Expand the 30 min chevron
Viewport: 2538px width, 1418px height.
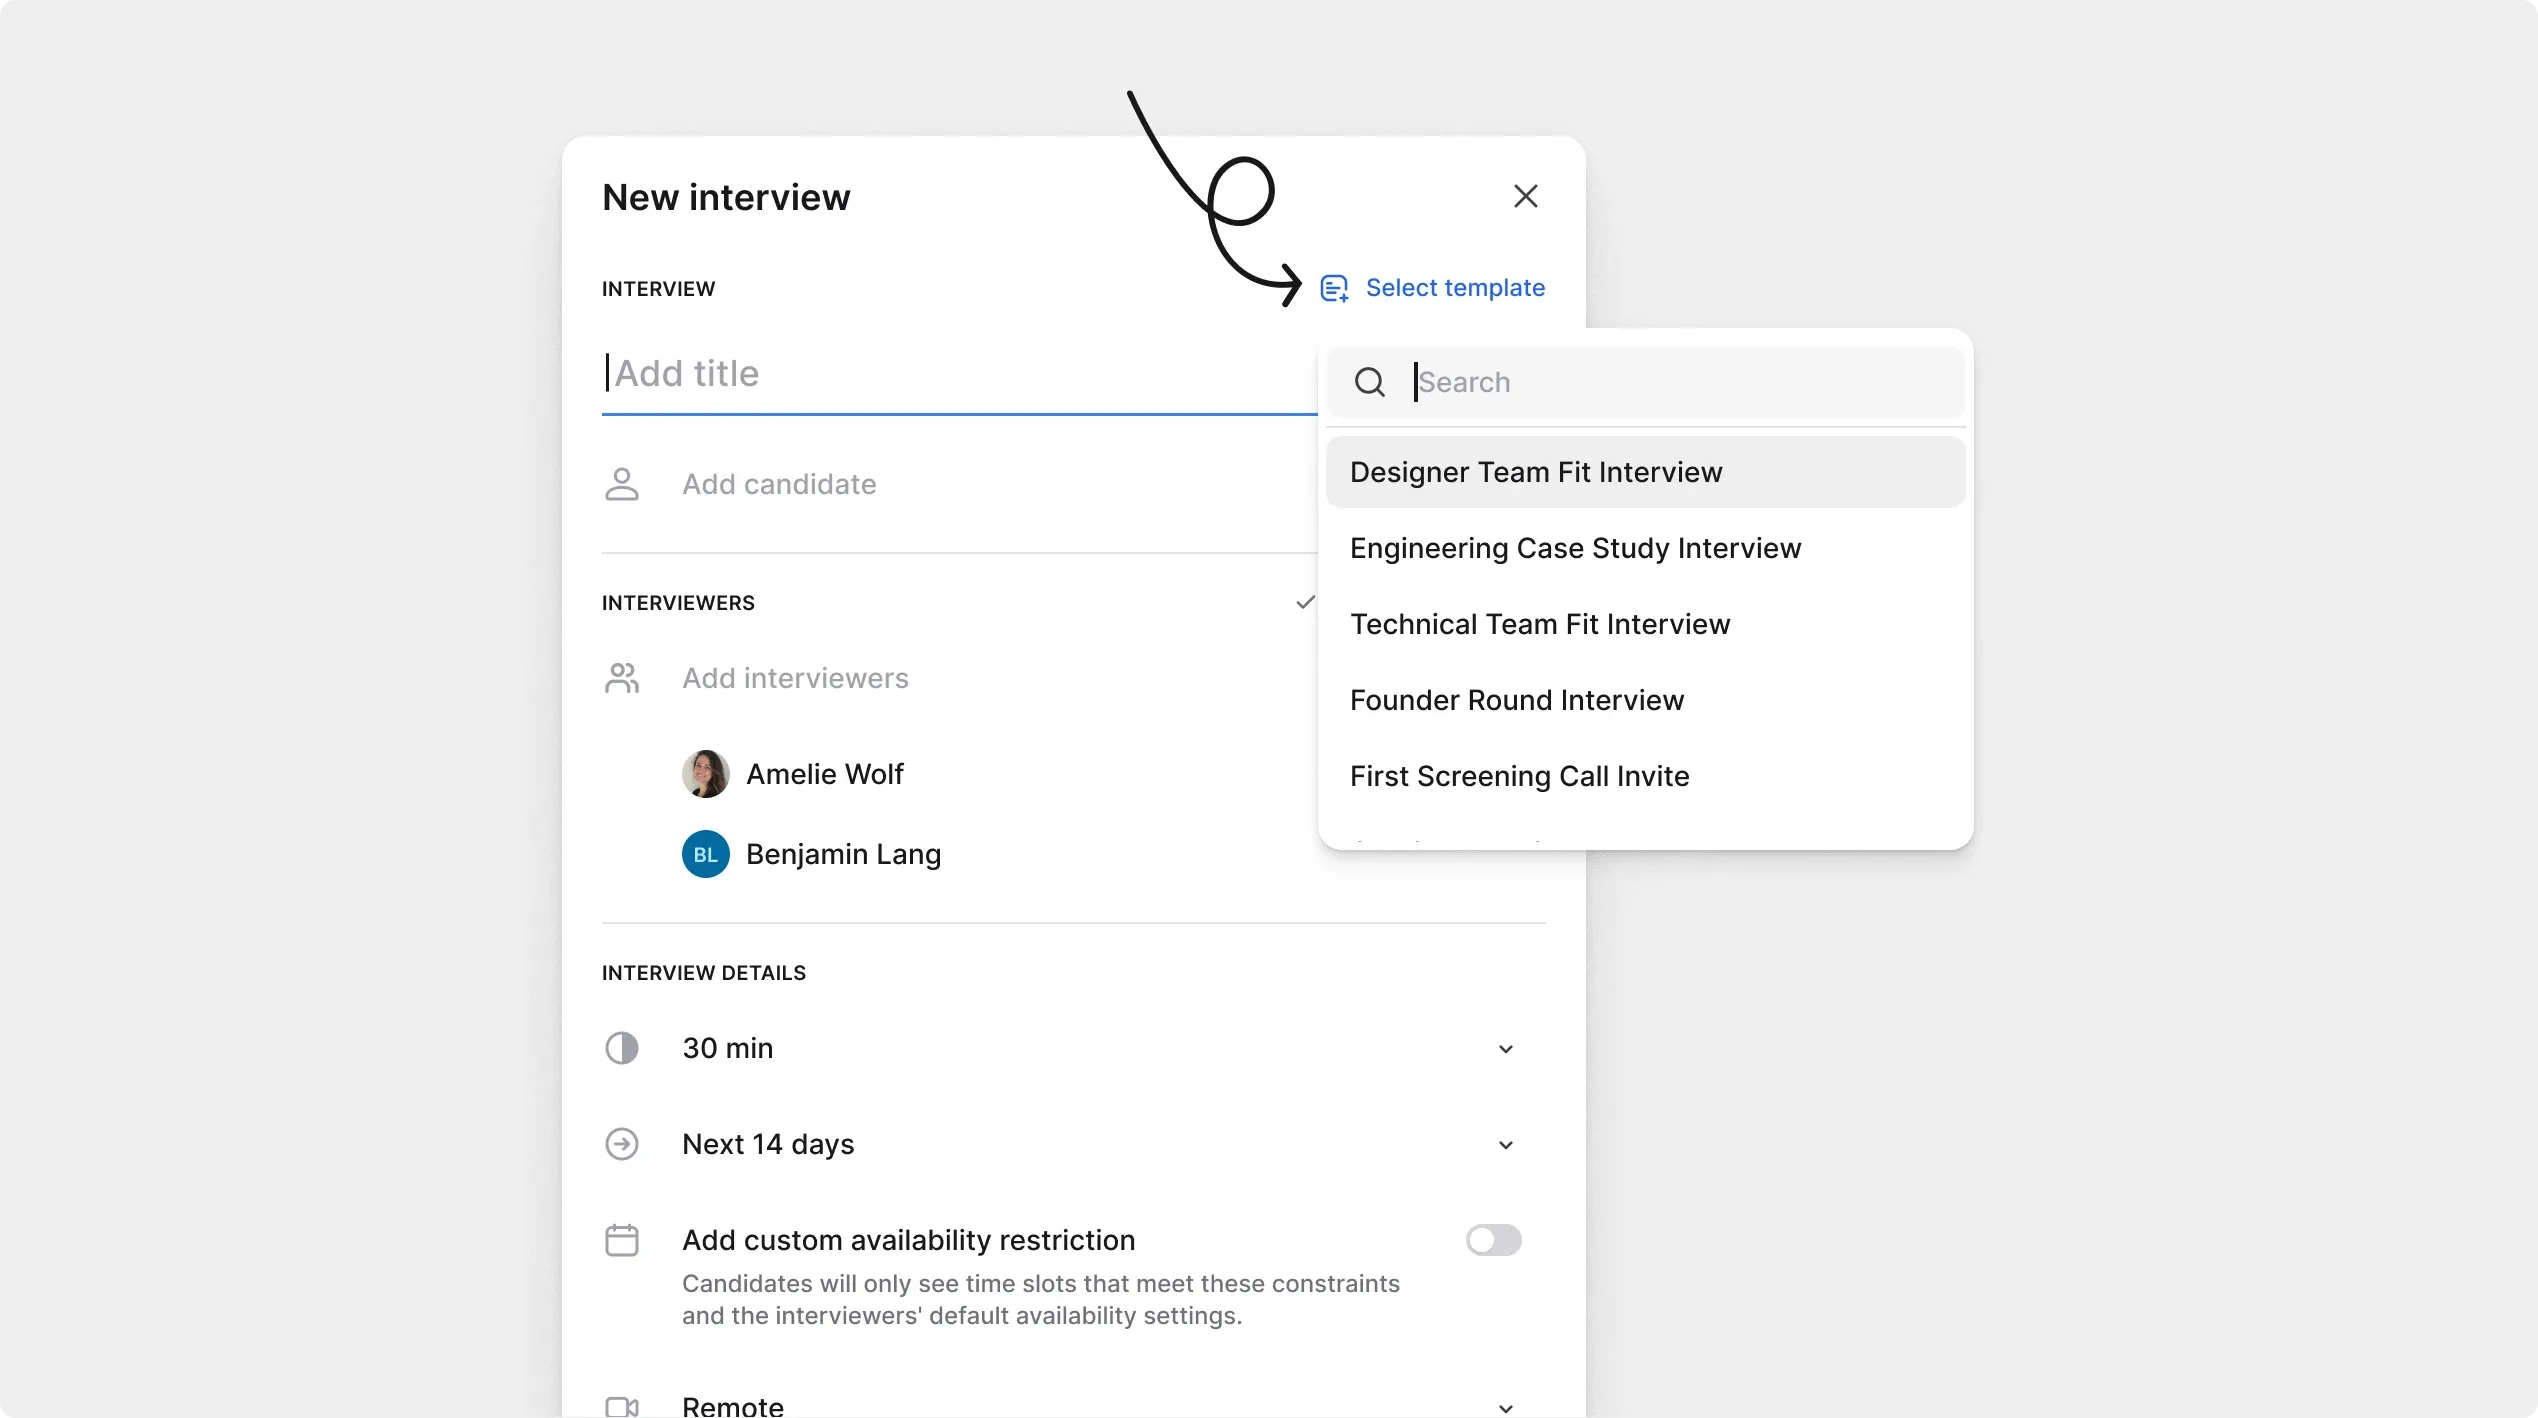click(1505, 1049)
